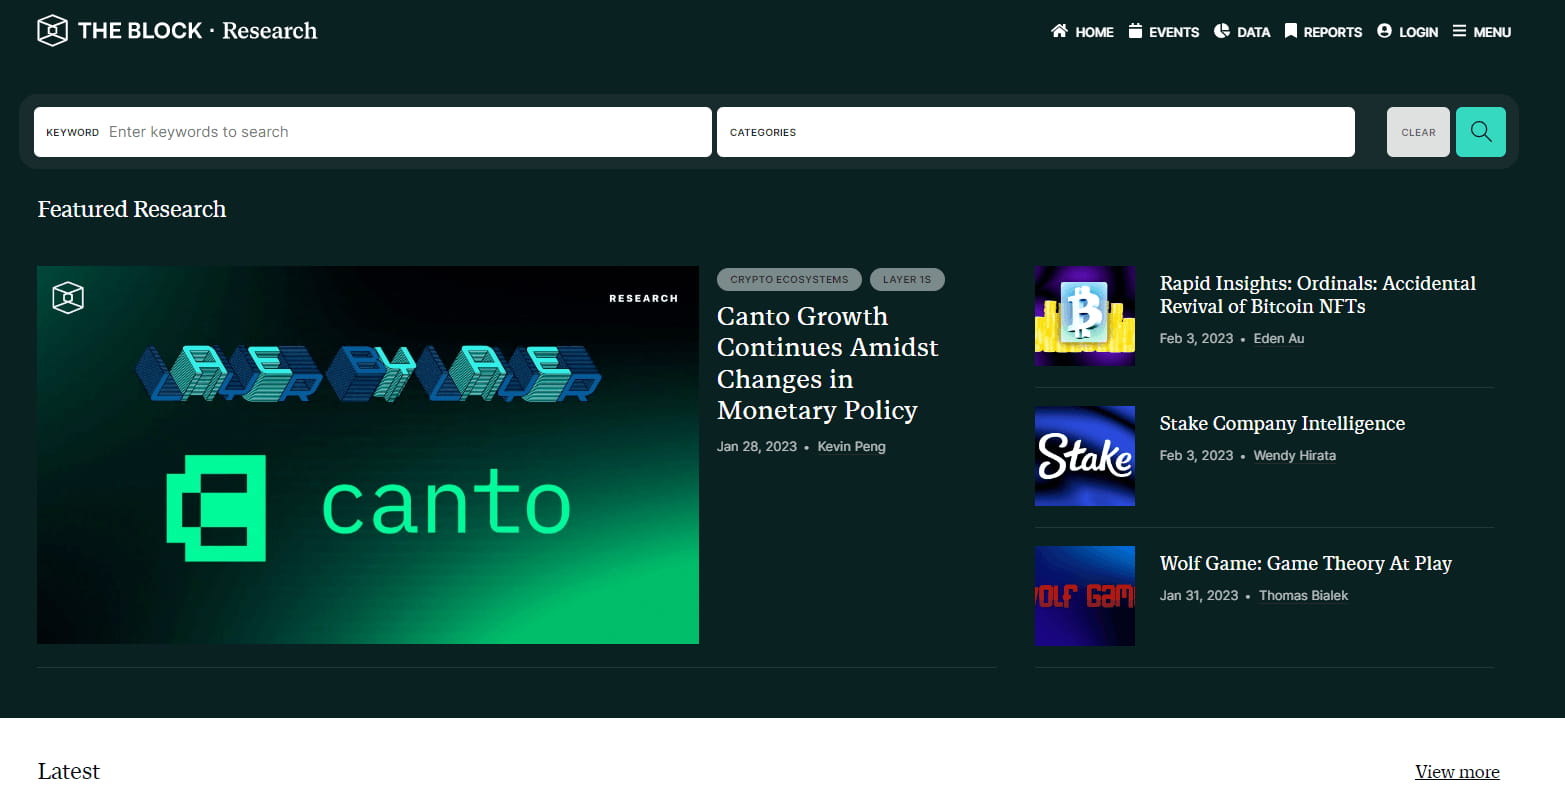The height and width of the screenshot is (807, 1565).
Task: Click the calendar icon beside EVENTS
Action: pyautogui.click(x=1135, y=31)
